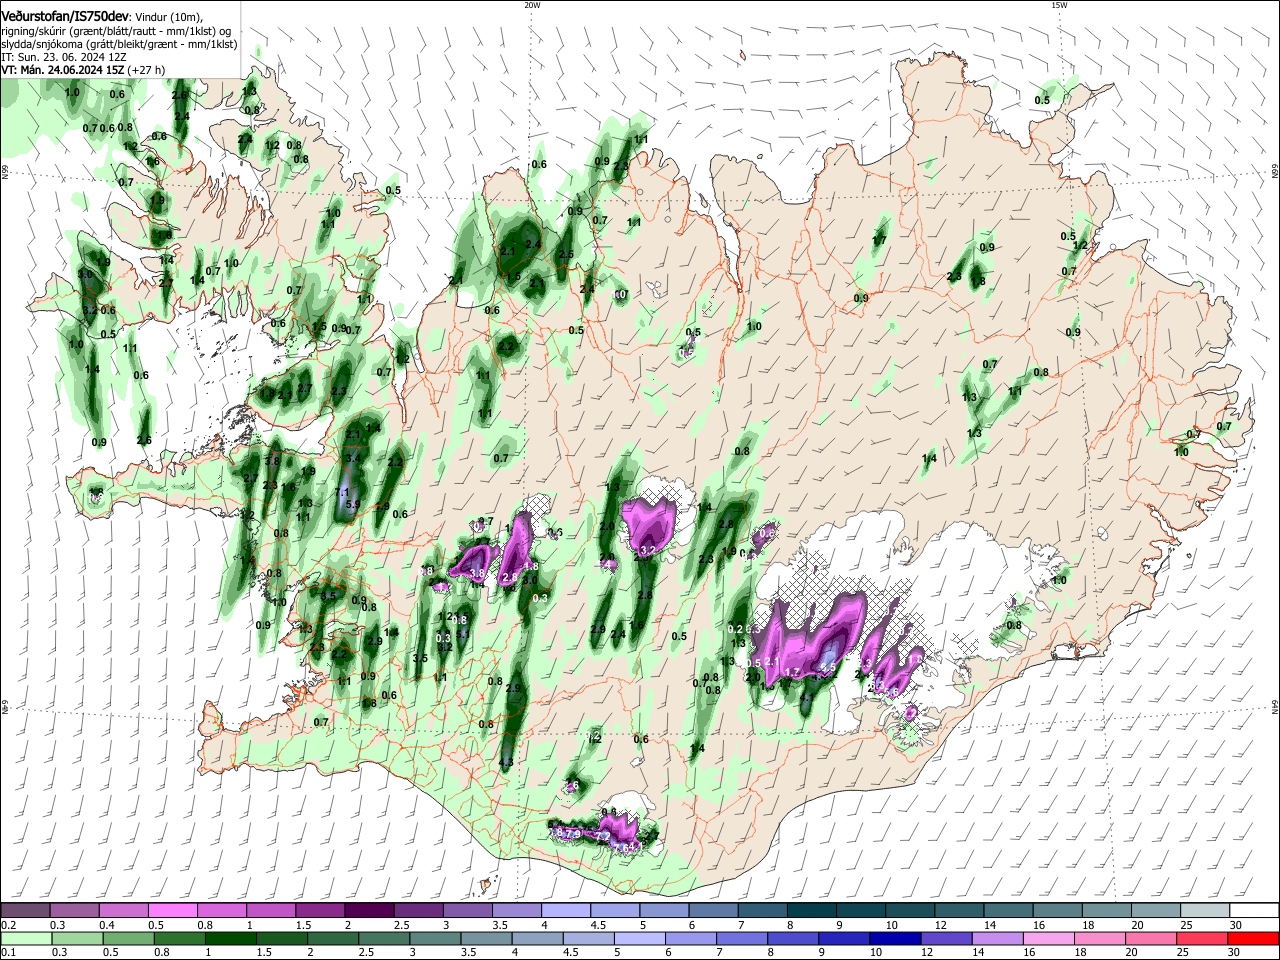The height and width of the screenshot is (960, 1280).
Task: Click the '3.4' value above the 5.9 reading
Action: 352,459
